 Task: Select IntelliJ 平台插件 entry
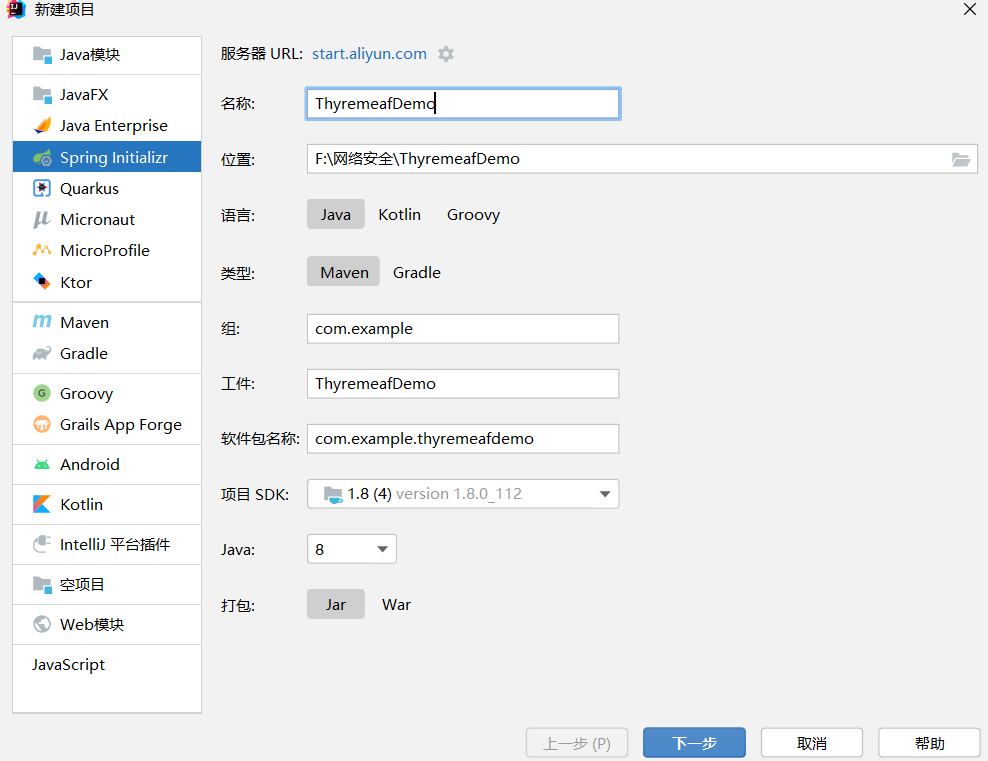click(107, 544)
